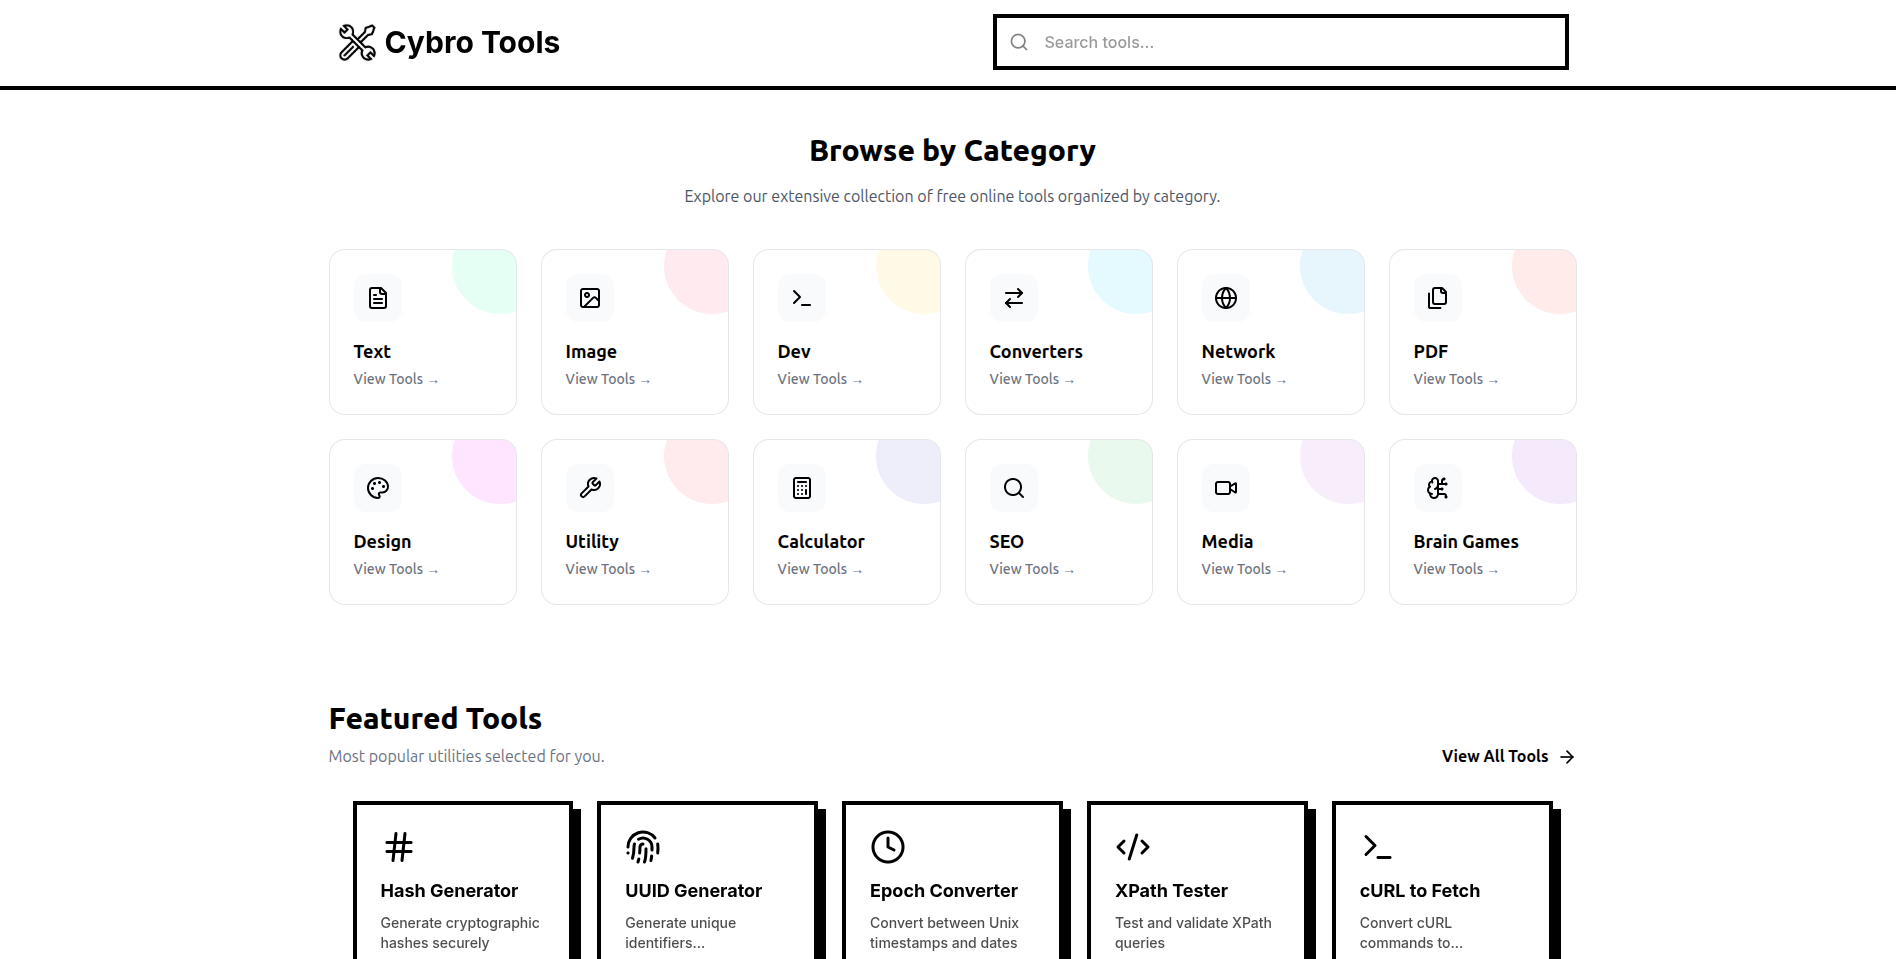
Task: Click the Image category picture icon
Action: coord(589,298)
